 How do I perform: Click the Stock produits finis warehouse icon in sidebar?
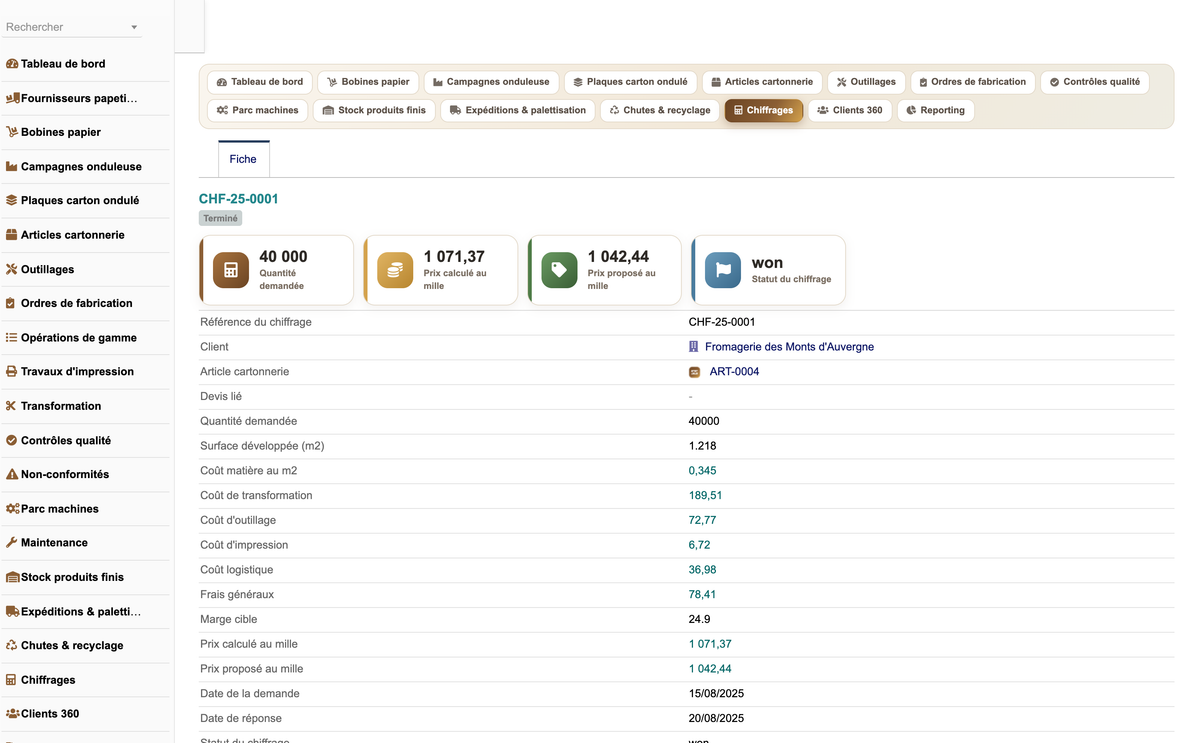coord(12,577)
